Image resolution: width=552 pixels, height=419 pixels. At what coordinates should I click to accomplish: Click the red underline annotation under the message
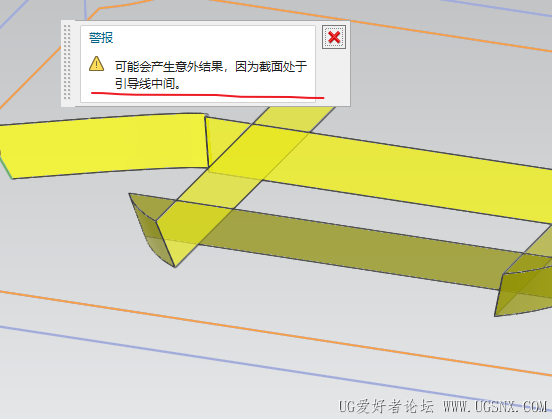coord(207,95)
